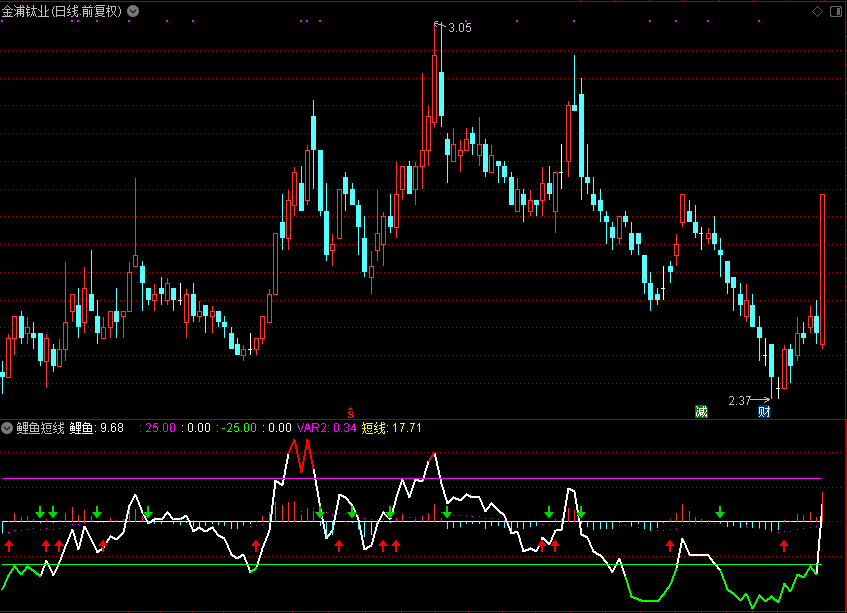Click the diamond icon in the top-right corner

tap(817, 11)
